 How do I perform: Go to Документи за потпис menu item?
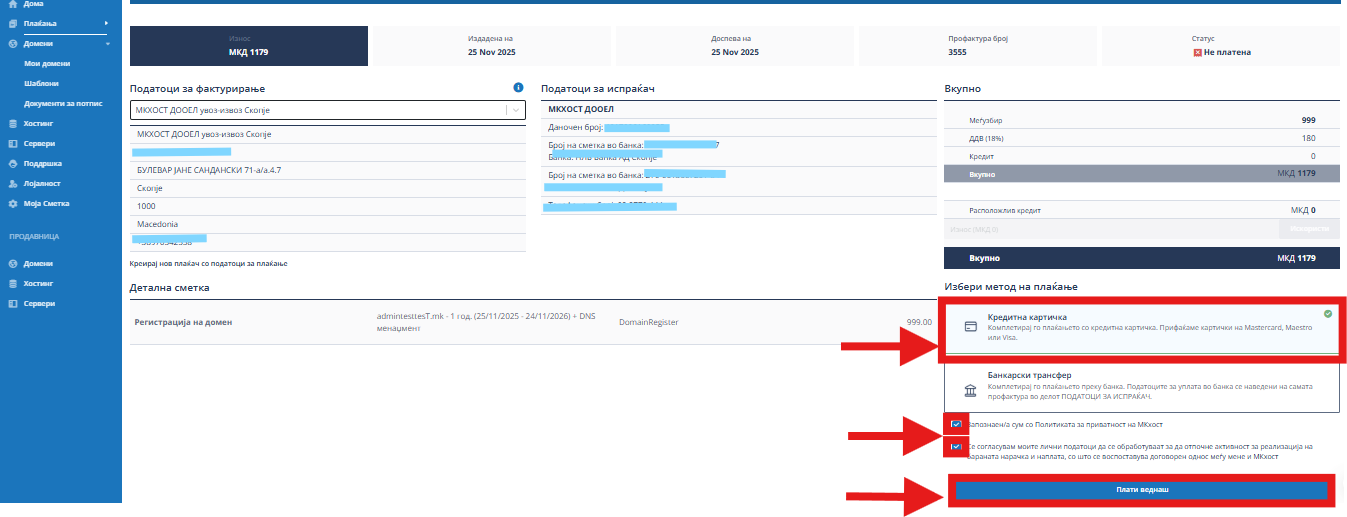61,104
